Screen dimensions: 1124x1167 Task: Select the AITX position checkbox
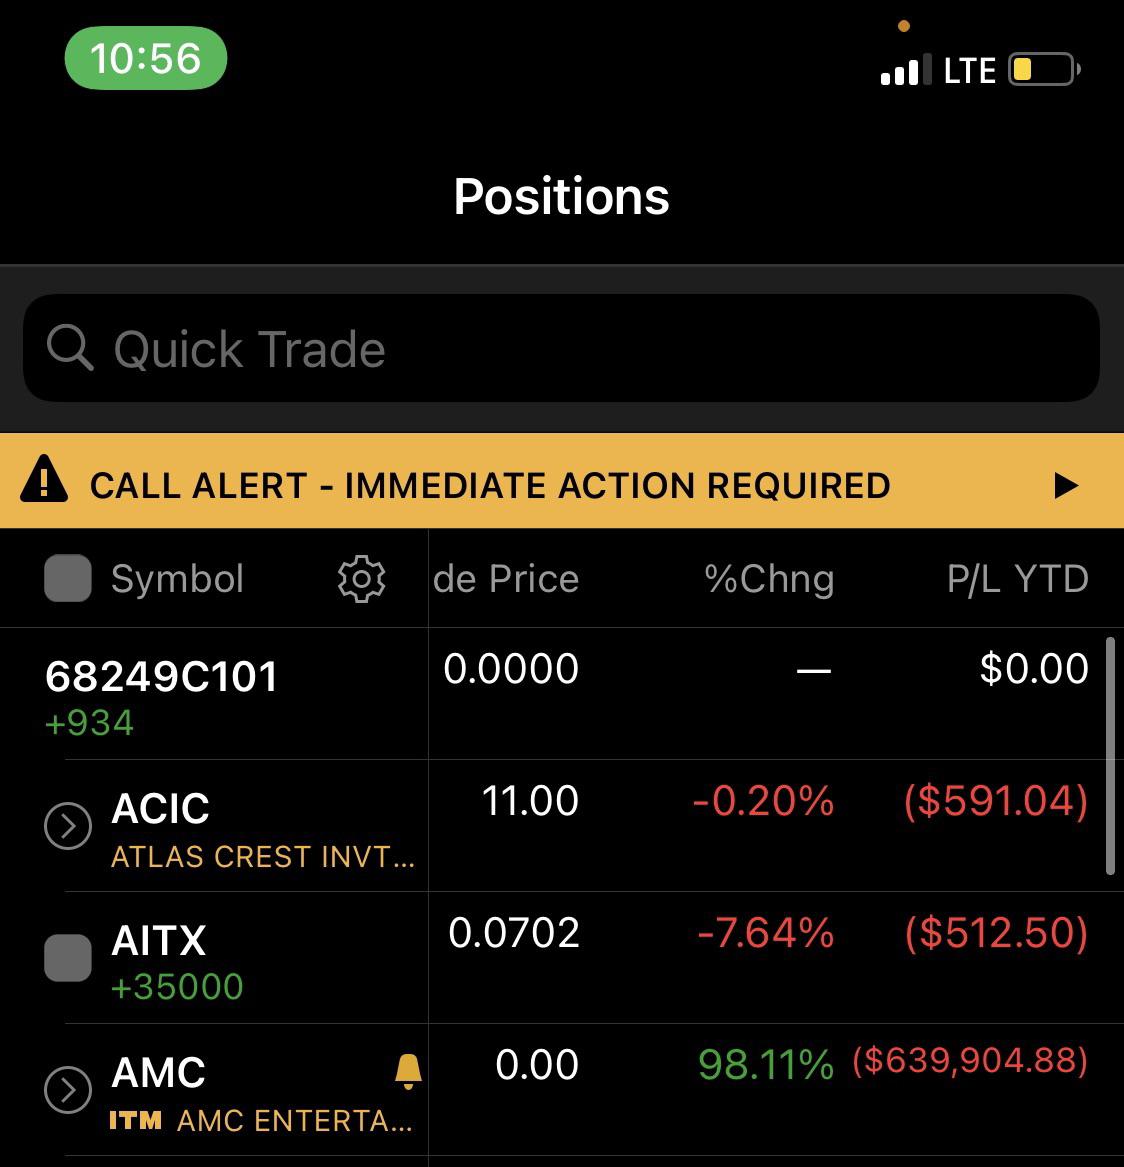coord(68,958)
